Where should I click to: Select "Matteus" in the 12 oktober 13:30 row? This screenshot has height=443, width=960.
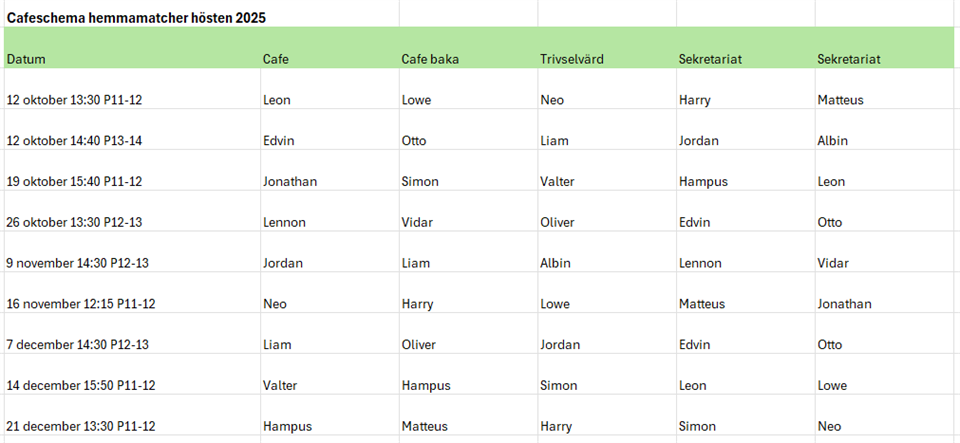[840, 100]
